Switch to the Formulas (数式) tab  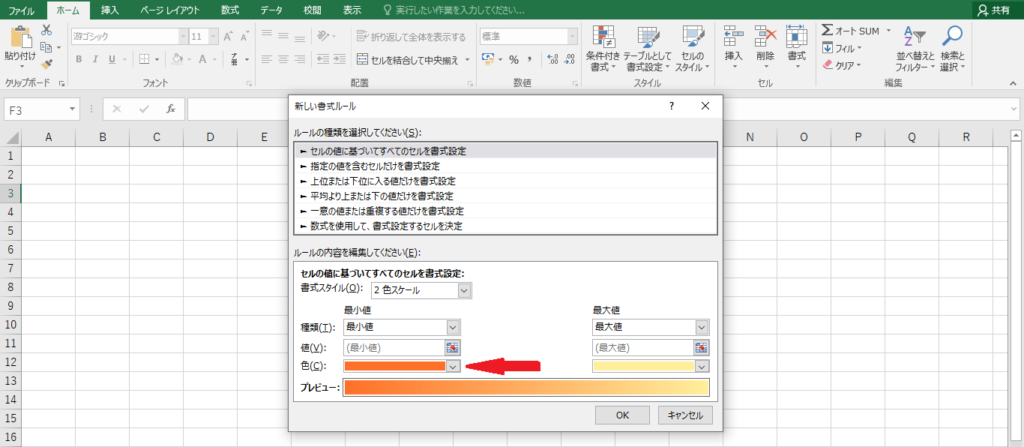230,10
